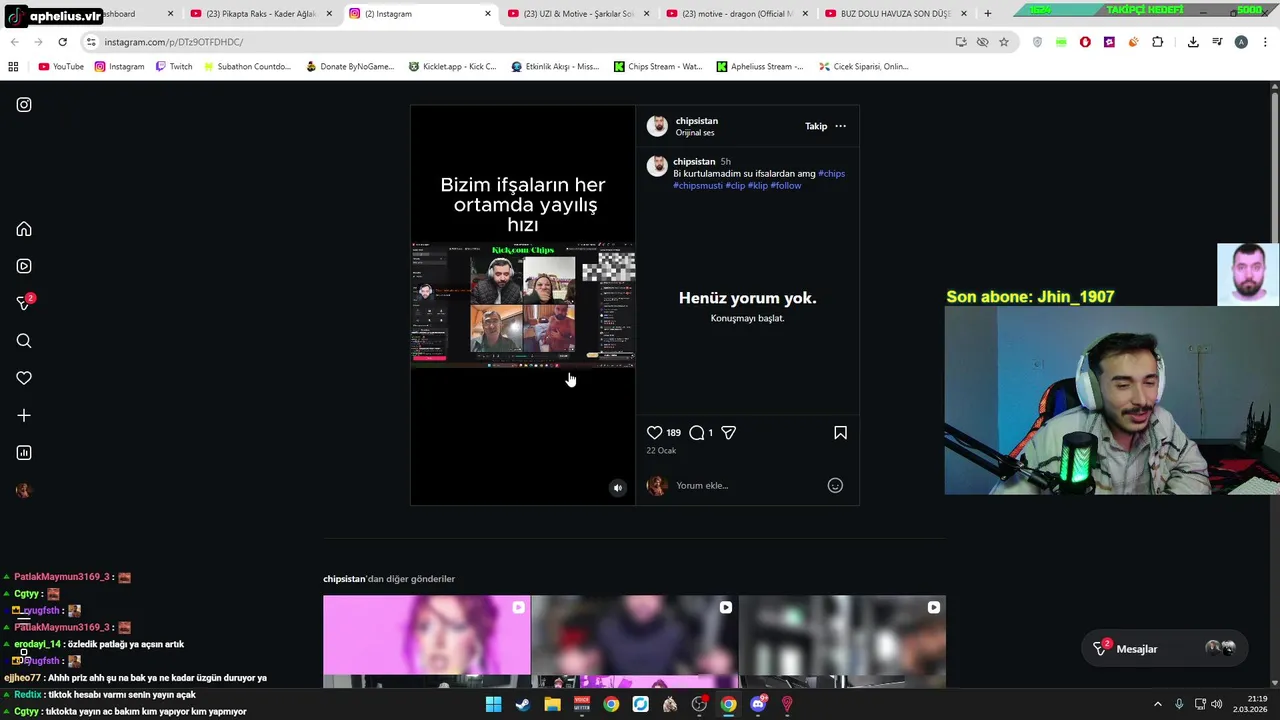Screen dimensions: 1280x720
Task: Open a new browser tab
Action: pyautogui.click(x=988, y=14)
